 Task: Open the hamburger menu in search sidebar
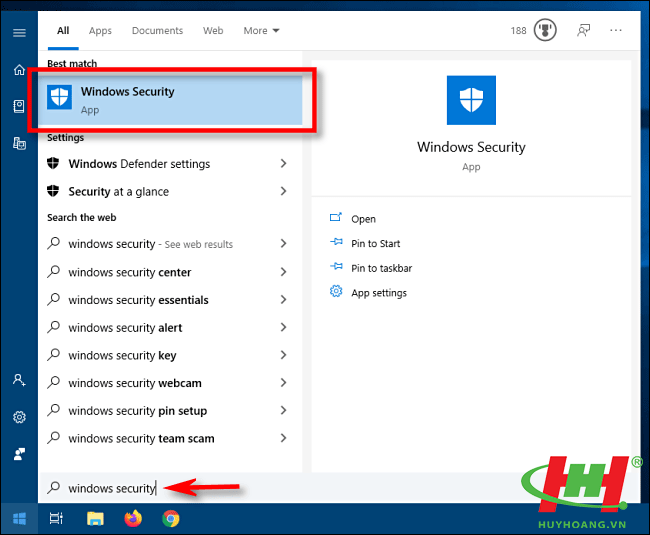(x=19, y=33)
